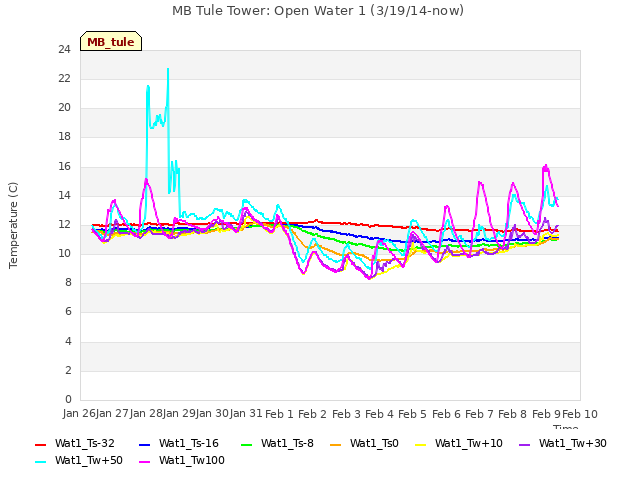This screenshot has width=640, height=480.
Task: Click the cyan peak near 22.7 degrees
Action: (x=168, y=69)
